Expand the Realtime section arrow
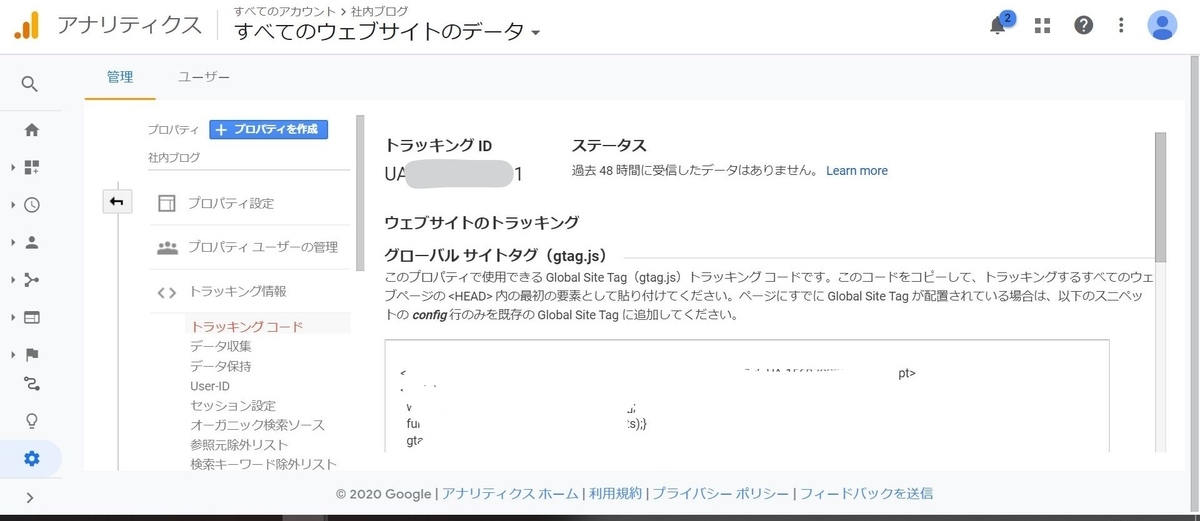Screen dimensions: 1200x521 [x=13, y=205]
